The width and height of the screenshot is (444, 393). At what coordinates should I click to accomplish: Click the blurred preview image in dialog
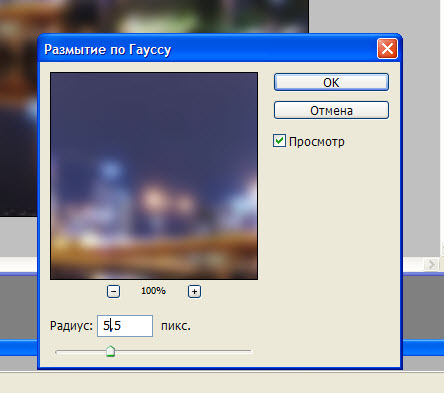154,176
